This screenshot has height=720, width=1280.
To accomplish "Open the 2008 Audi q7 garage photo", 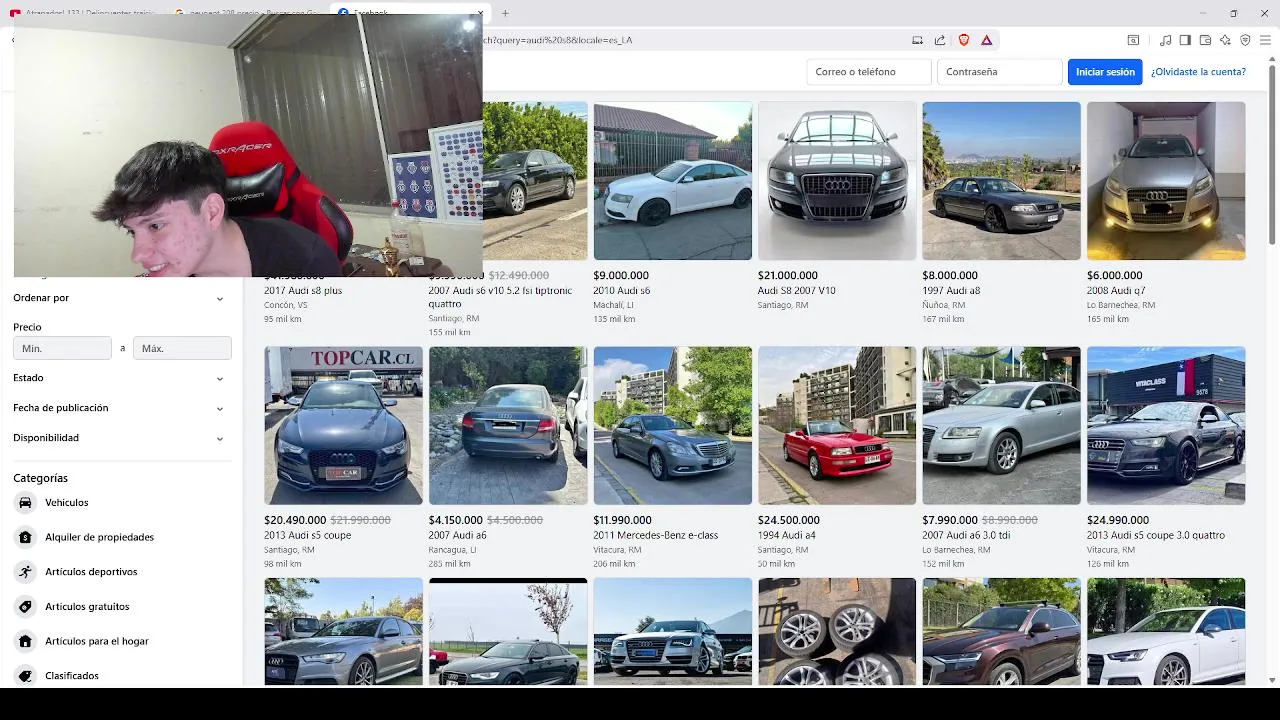I will (x=1166, y=181).
